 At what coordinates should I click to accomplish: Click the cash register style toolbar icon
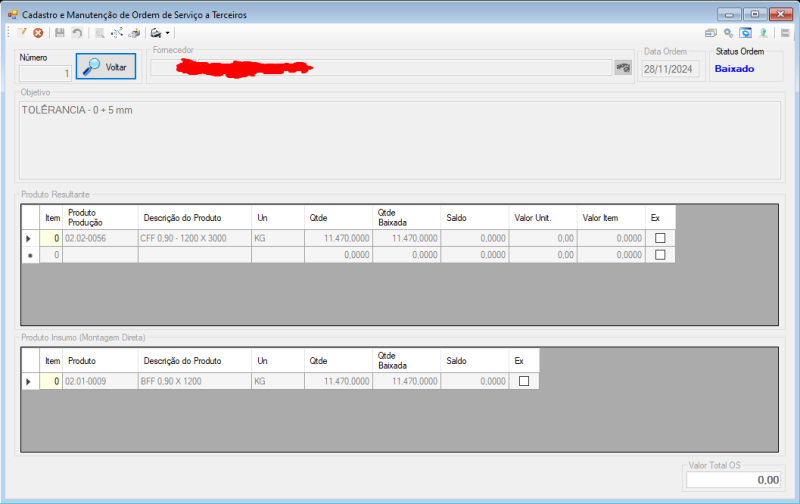tap(134, 33)
